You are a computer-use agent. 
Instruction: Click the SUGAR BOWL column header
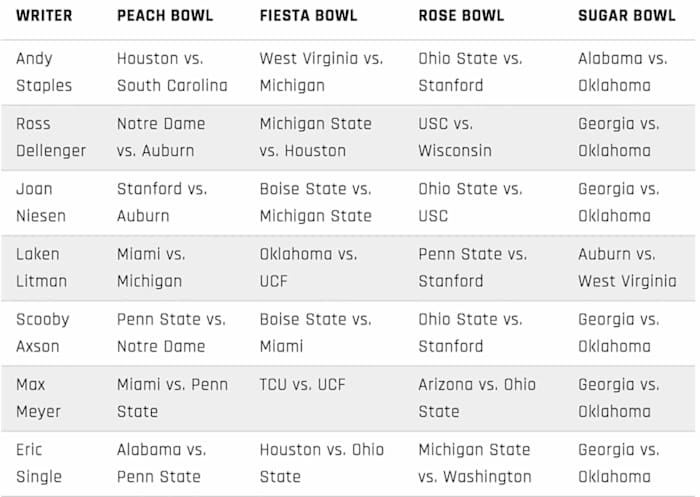pos(625,16)
